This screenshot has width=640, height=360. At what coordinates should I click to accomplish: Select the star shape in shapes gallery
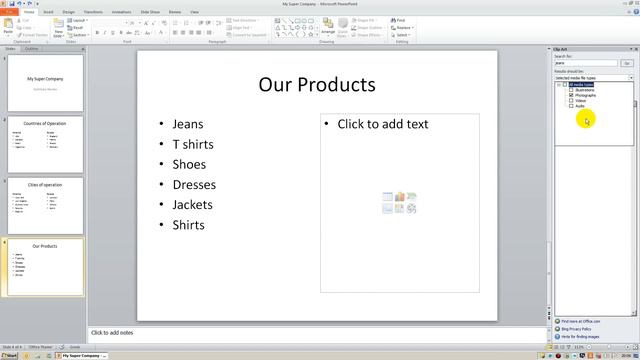pyautogui.click(x=311, y=34)
